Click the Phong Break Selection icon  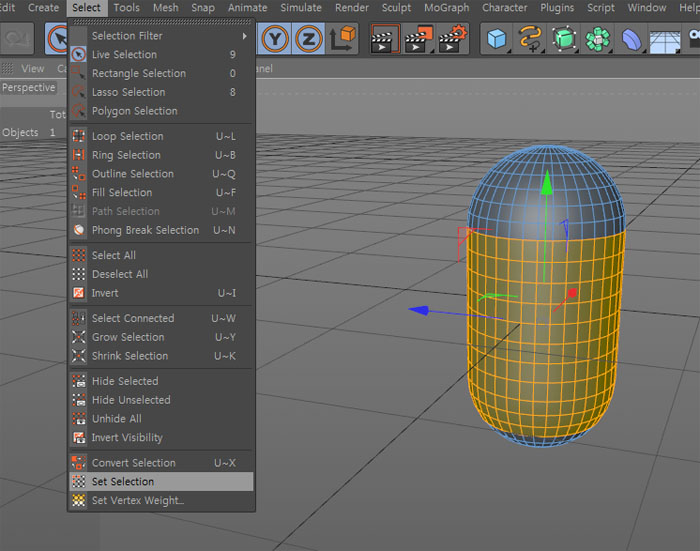point(79,230)
